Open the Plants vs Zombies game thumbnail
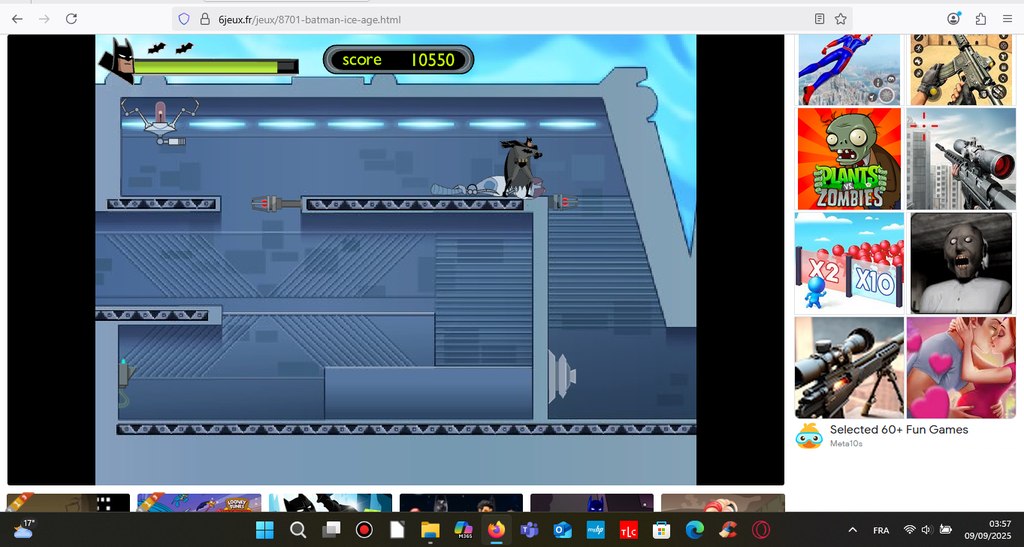The width and height of the screenshot is (1024, 547). click(849, 159)
